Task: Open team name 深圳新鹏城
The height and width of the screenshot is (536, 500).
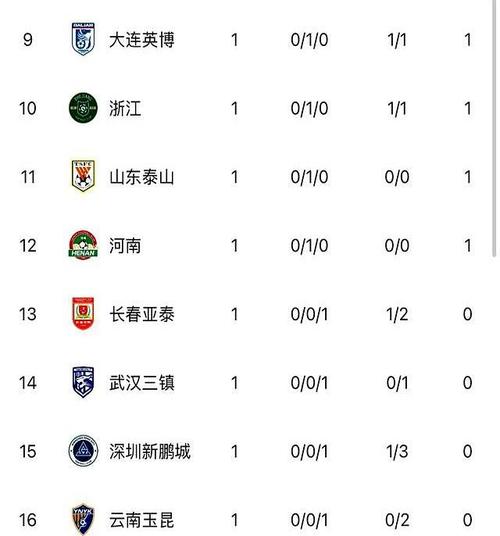Action: (150, 451)
